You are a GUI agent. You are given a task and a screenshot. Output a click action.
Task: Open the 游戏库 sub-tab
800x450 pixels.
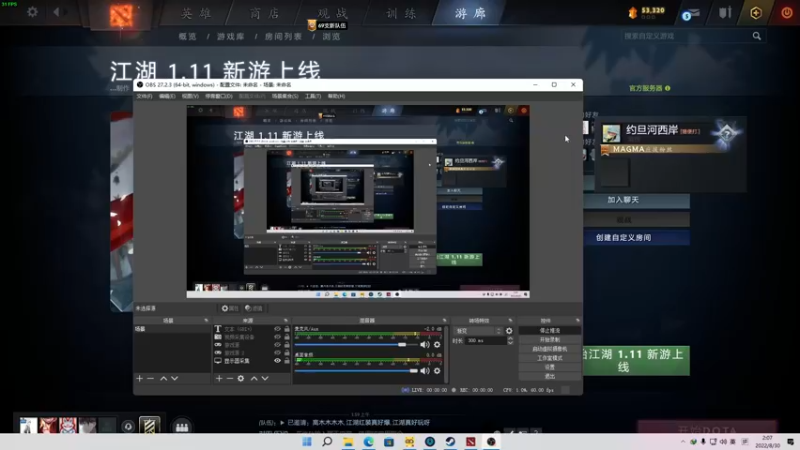coord(231,37)
